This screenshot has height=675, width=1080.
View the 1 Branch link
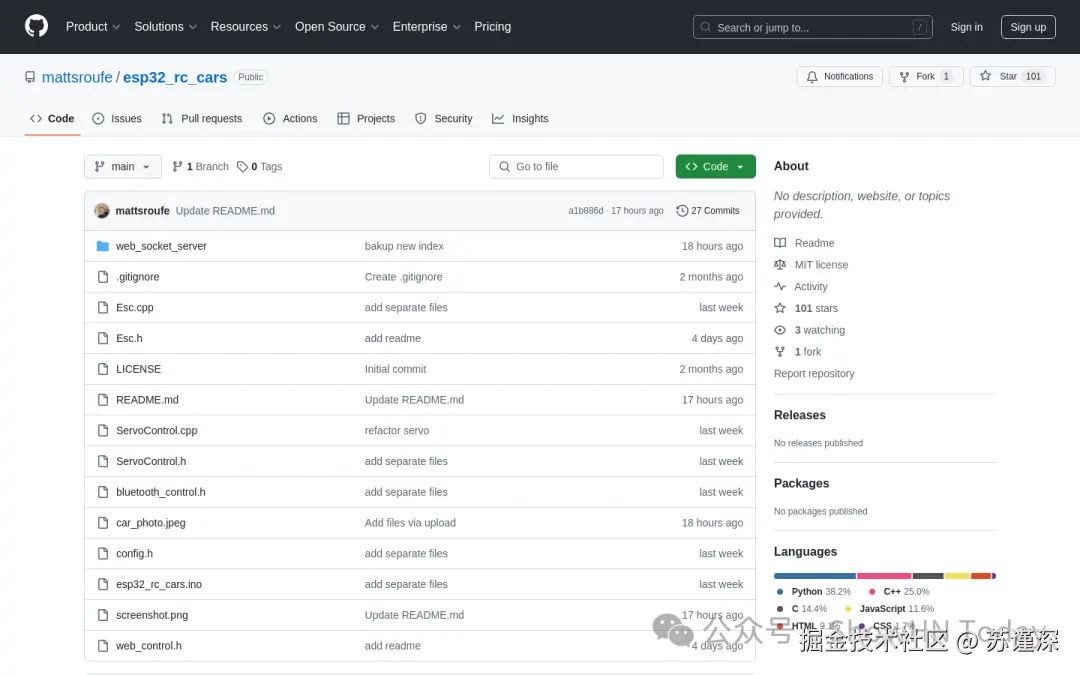(x=200, y=167)
